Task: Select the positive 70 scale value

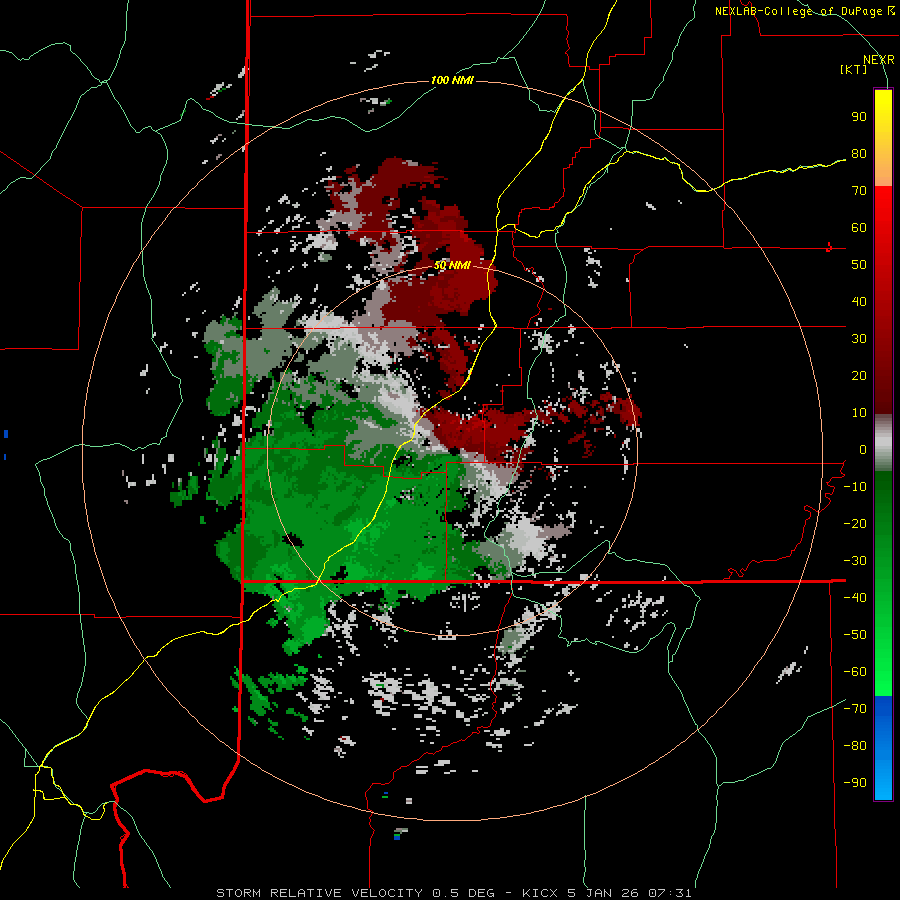Action: click(859, 191)
